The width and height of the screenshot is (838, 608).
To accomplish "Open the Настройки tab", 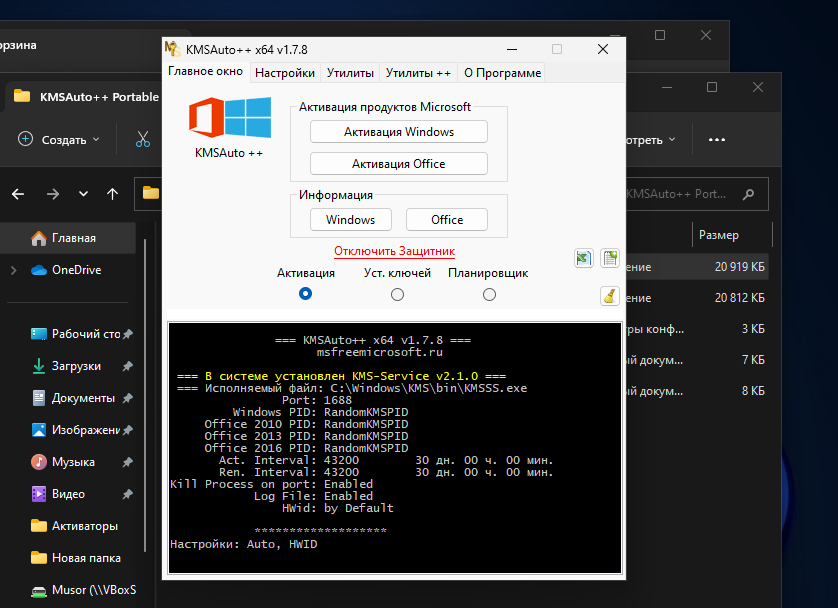I will (285, 73).
